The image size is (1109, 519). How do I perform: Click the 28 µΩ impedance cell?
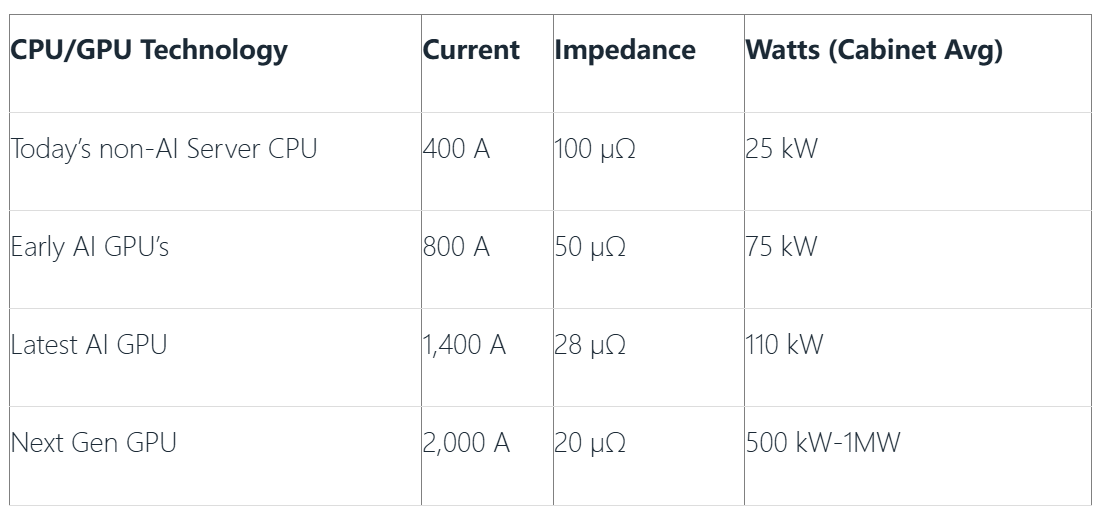click(590, 345)
